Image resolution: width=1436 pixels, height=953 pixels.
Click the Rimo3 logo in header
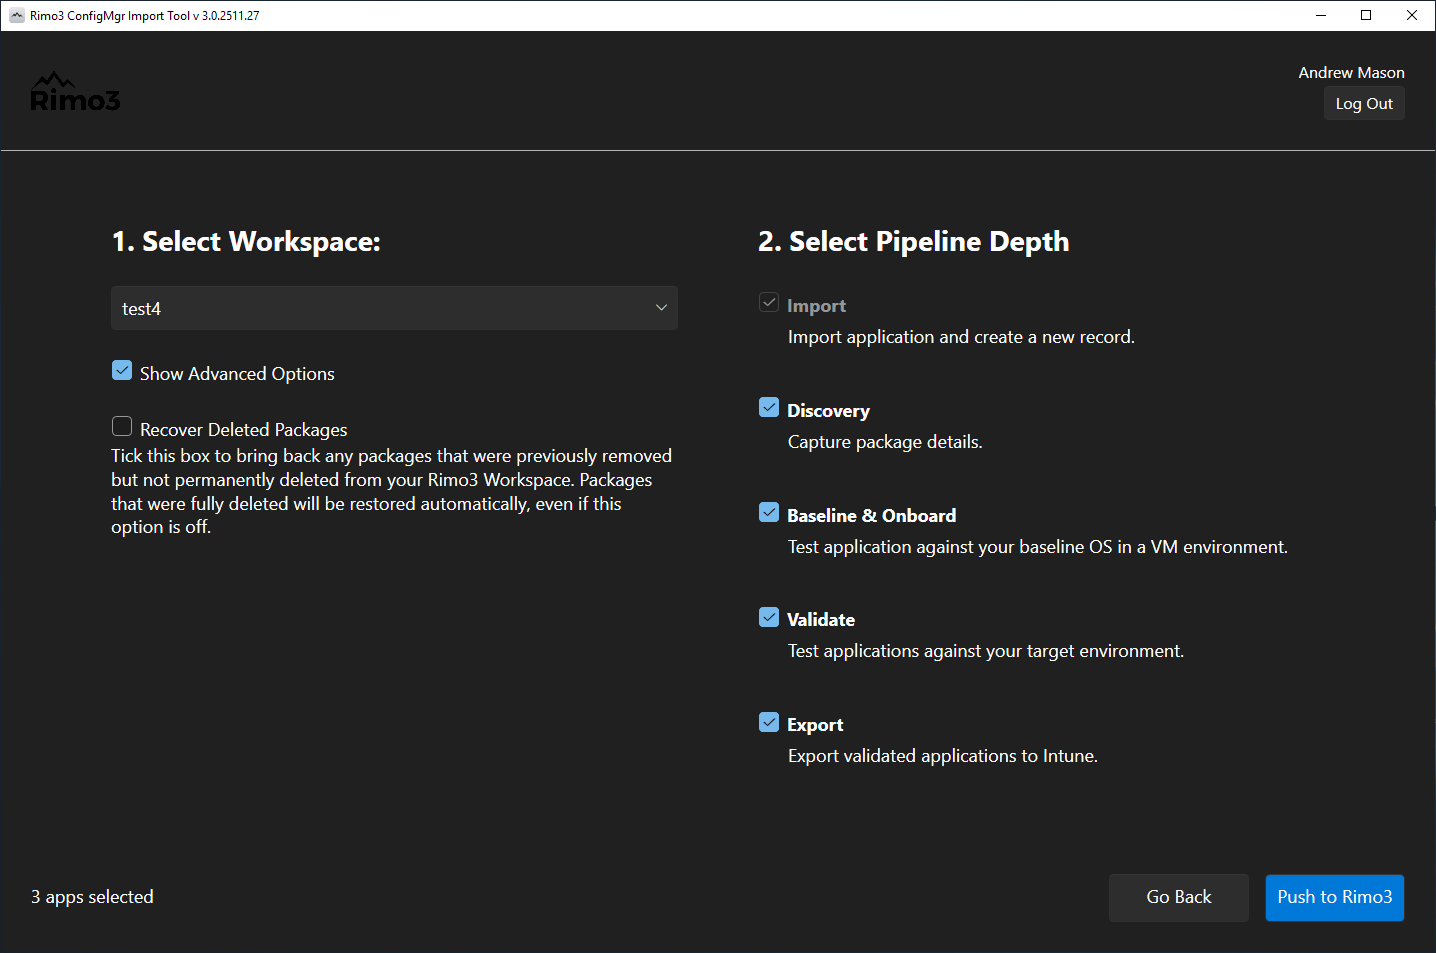[75, 93]
